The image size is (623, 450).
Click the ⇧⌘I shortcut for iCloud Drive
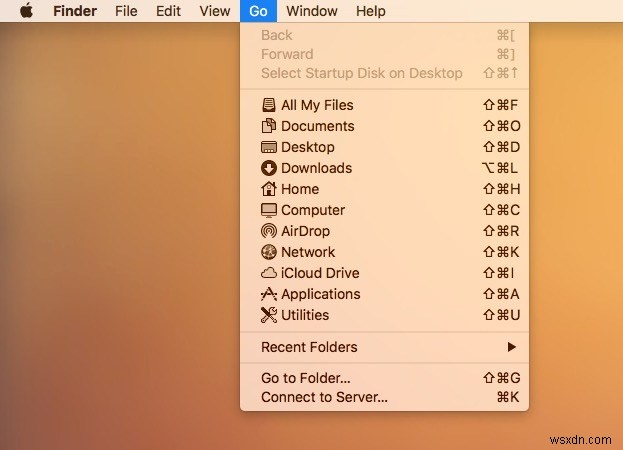pos(499,273)
